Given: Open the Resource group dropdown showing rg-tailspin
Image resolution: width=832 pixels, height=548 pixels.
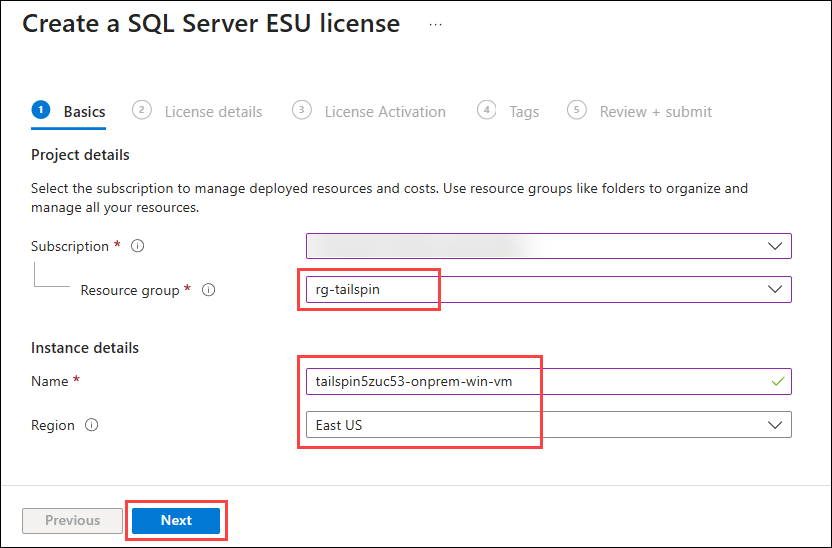Looking at the screenshot, I should tap(549, 290).
